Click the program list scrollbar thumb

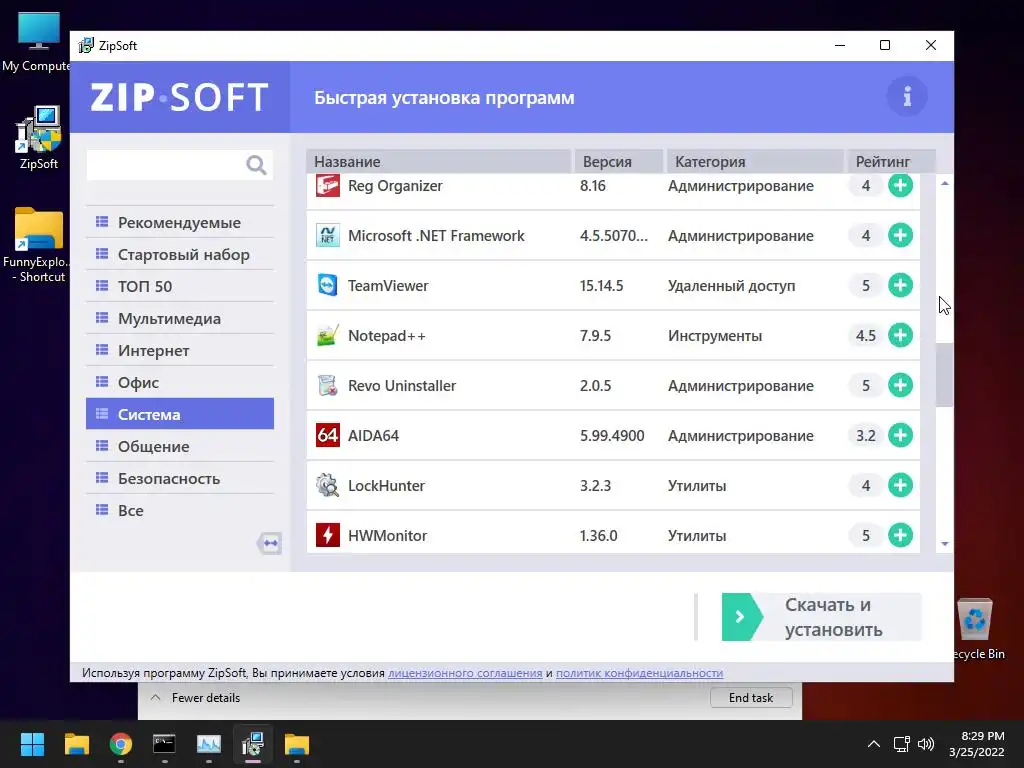[x=944, y=376]
